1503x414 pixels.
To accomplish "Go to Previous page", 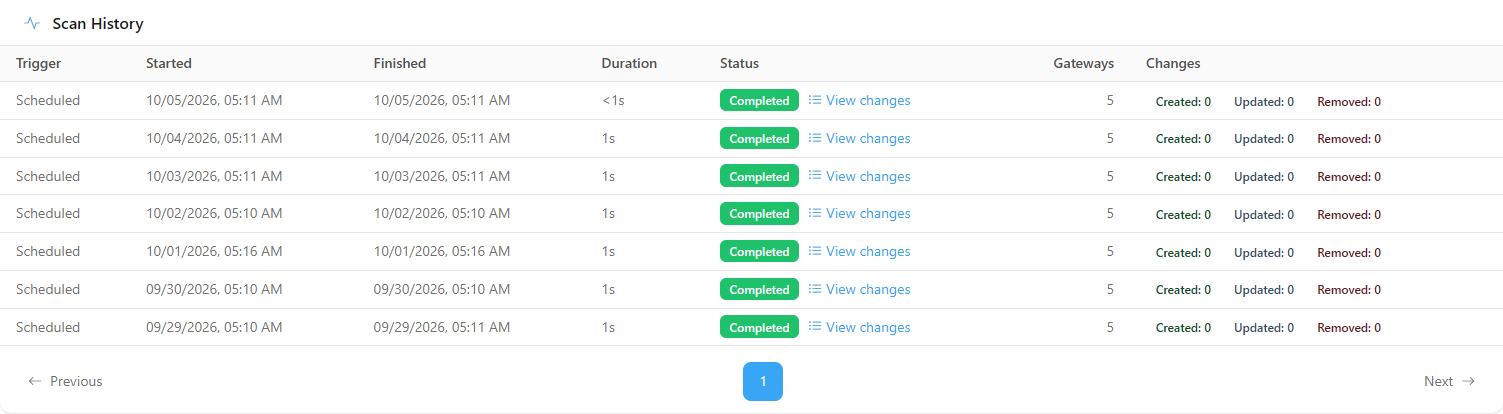I will 65,381.
